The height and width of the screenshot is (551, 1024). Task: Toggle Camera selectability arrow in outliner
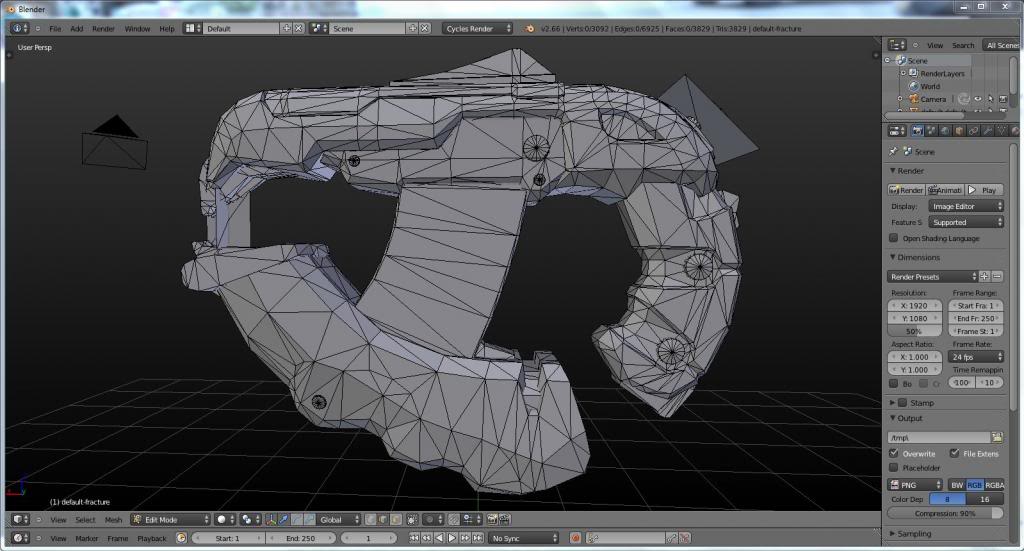[x=990, y=99]
